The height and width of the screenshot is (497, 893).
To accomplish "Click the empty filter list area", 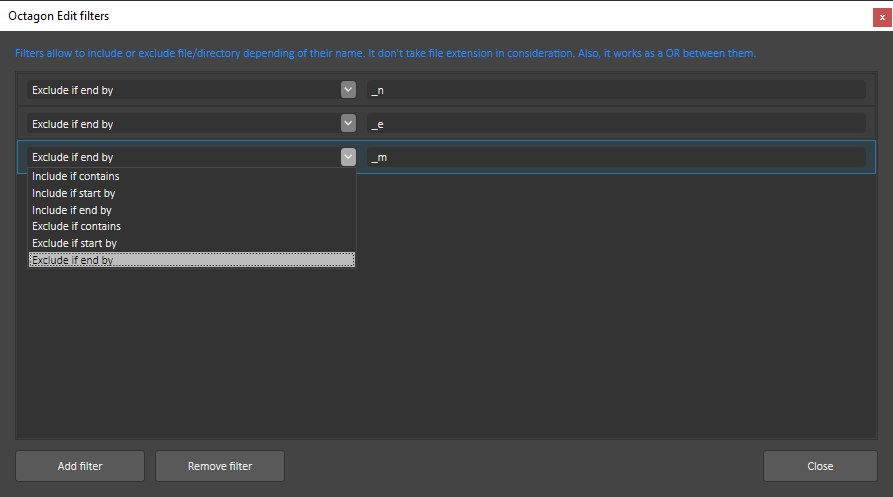I will (x=600, y=320).
